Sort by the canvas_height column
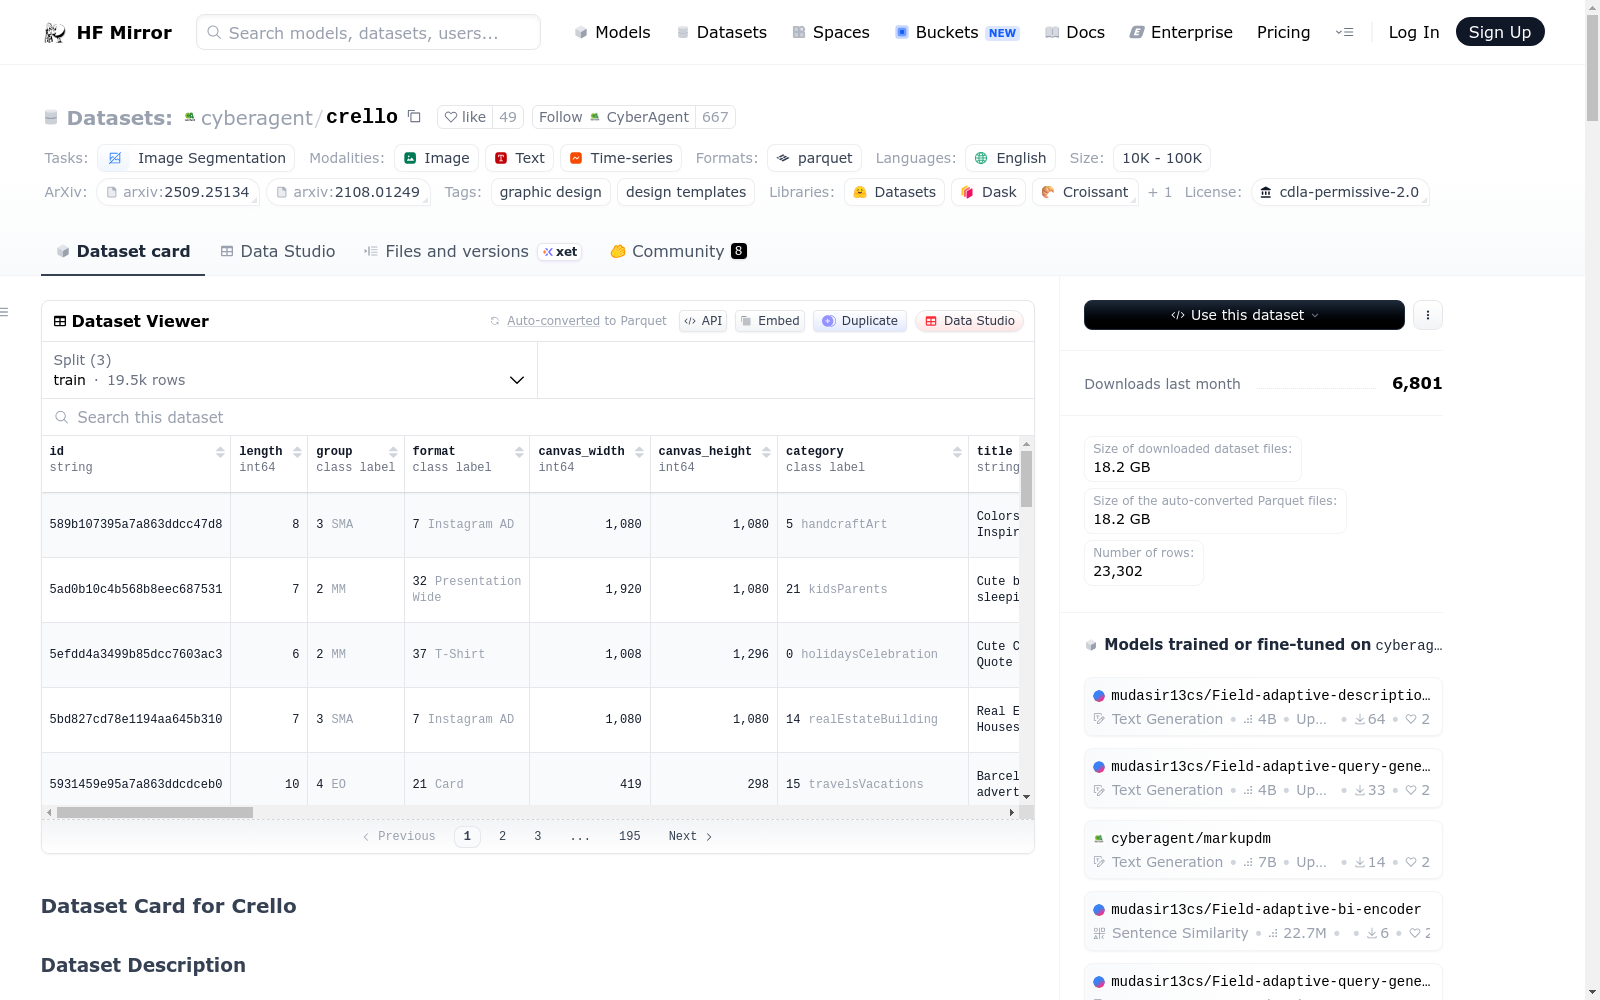 click(766, 453)
